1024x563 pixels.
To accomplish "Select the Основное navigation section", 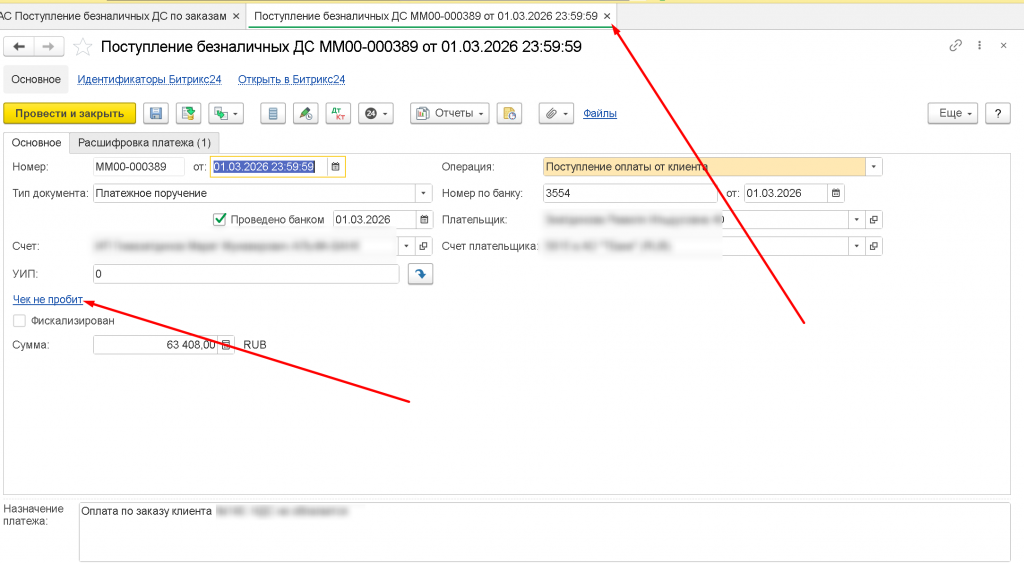I will pyautogui.click(x=36, y=79).
